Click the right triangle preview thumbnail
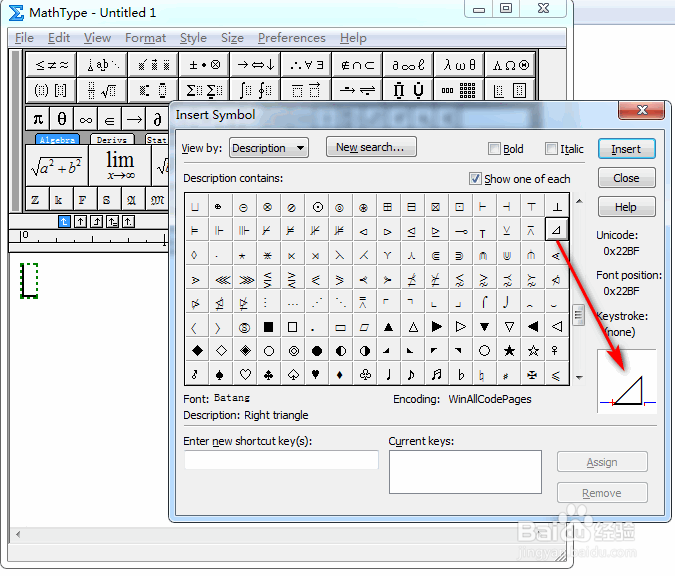Screen dimensions: 675x576 [627, 381]
